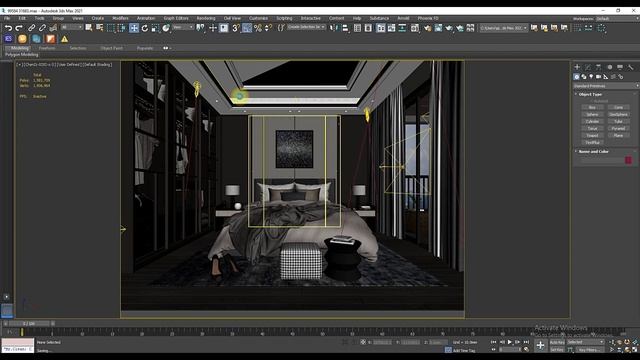The width and height of the screenshot is (640, 360).
Task: Activate the Bind to Space Warp tool
Action: tap(53, 28)
